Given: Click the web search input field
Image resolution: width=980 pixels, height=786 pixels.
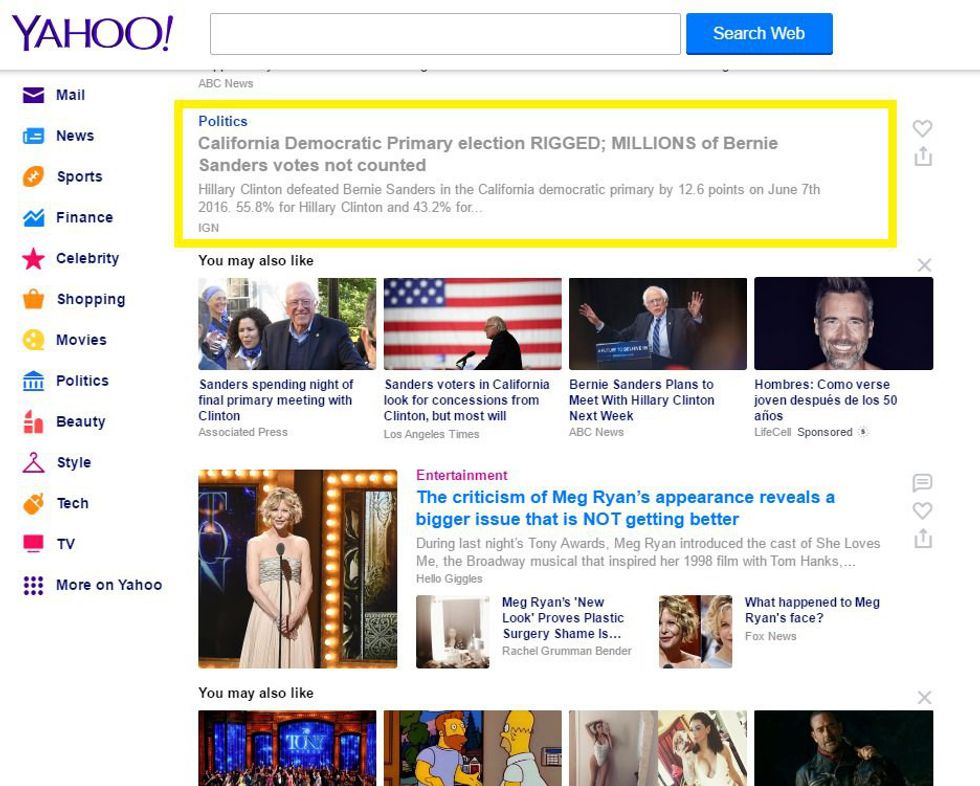Looking at the screenshot, I should point(445,34).
